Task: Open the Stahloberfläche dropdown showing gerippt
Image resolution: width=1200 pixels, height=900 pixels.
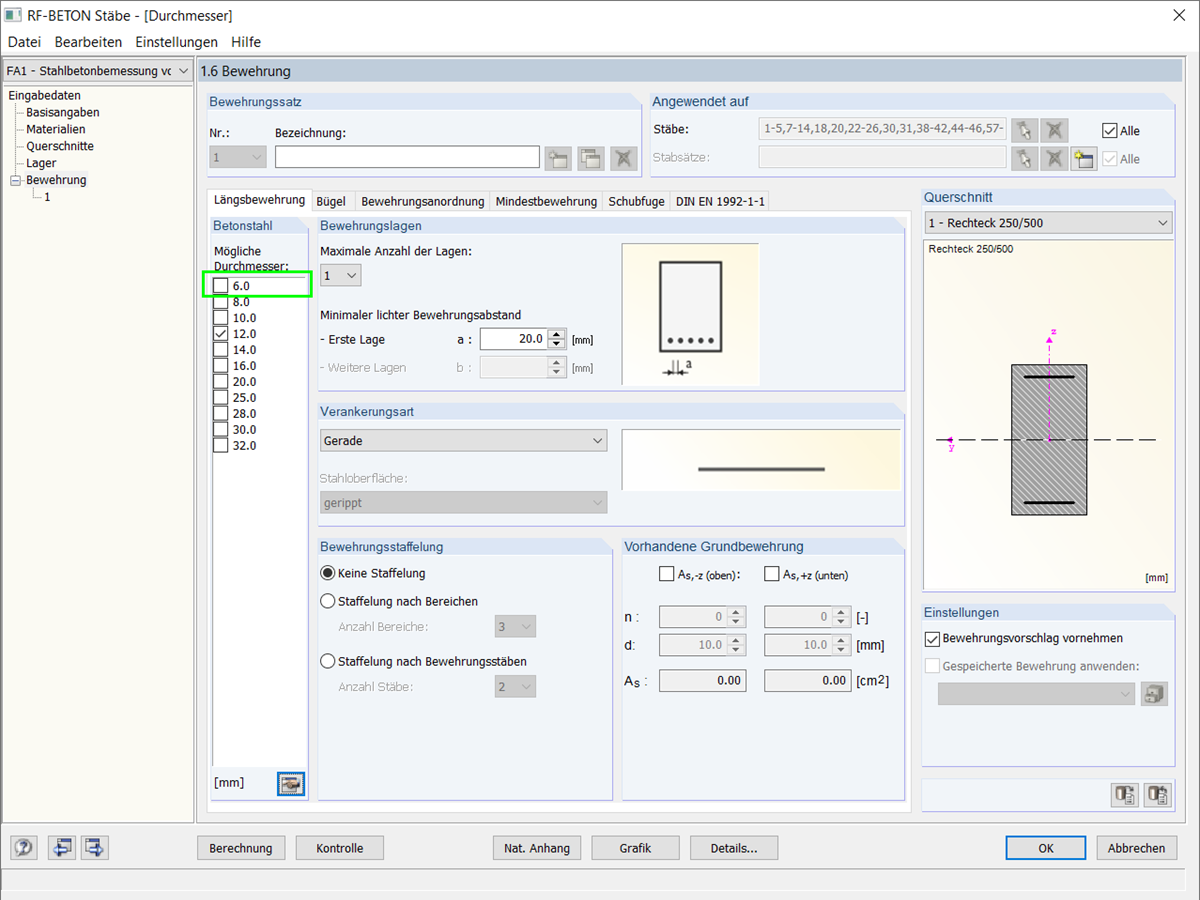Action: (x=463, y=503)
